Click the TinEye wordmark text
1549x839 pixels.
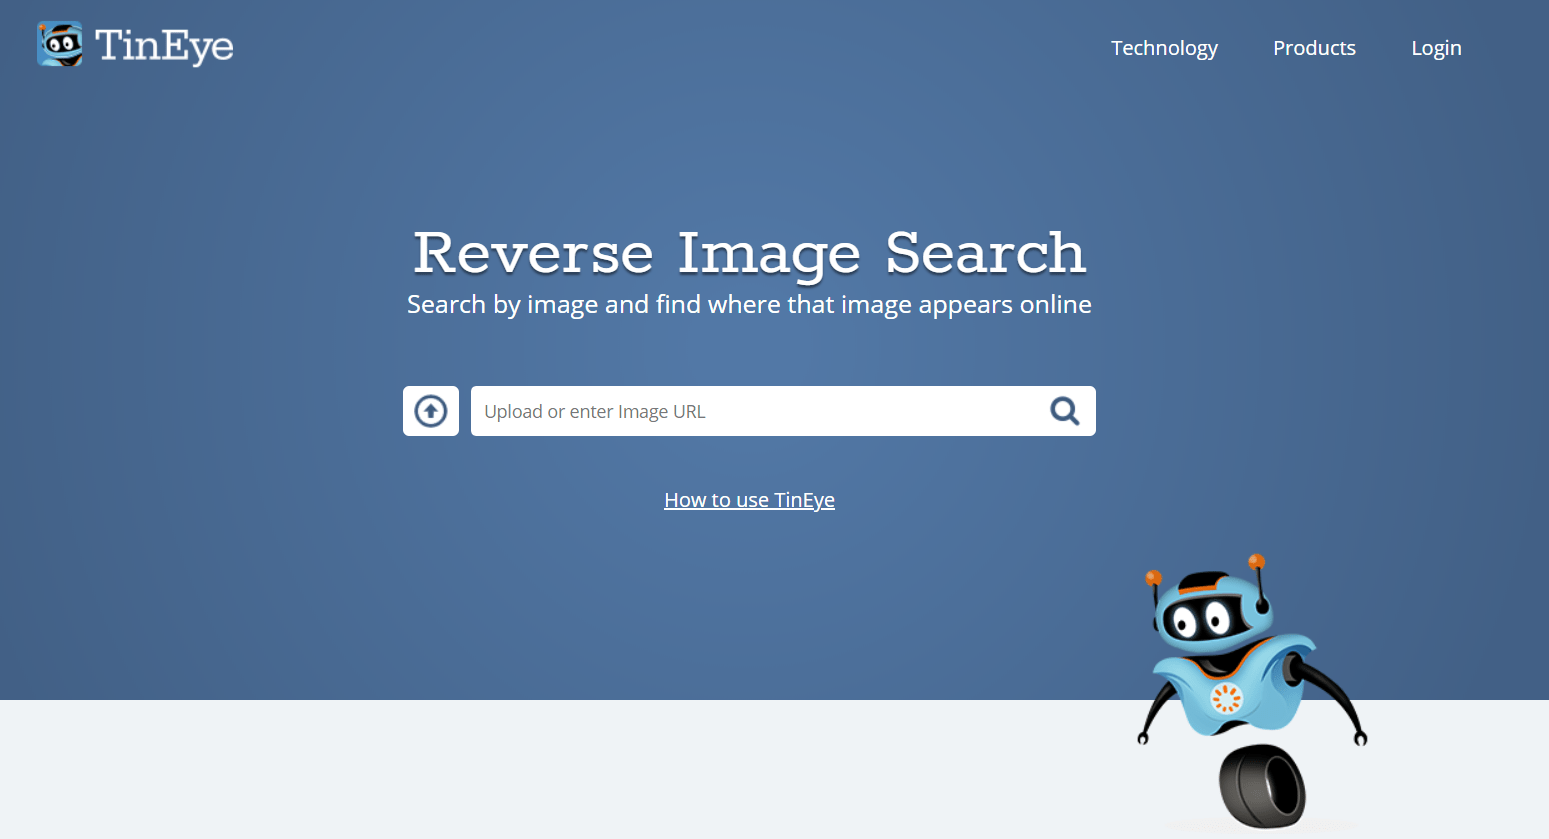[x=164, y=44]
